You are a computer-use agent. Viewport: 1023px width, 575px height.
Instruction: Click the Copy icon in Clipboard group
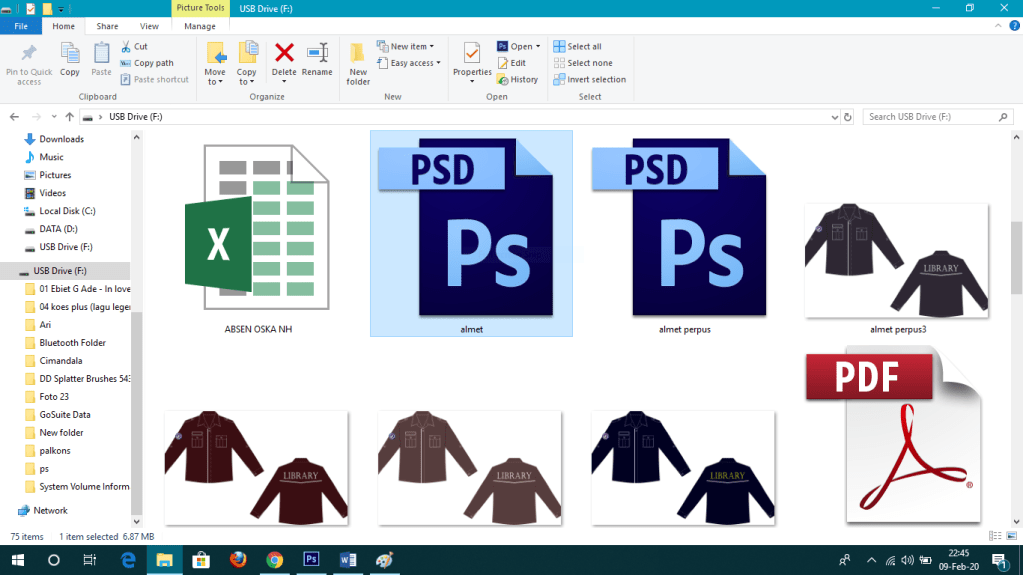coord(70,58)
